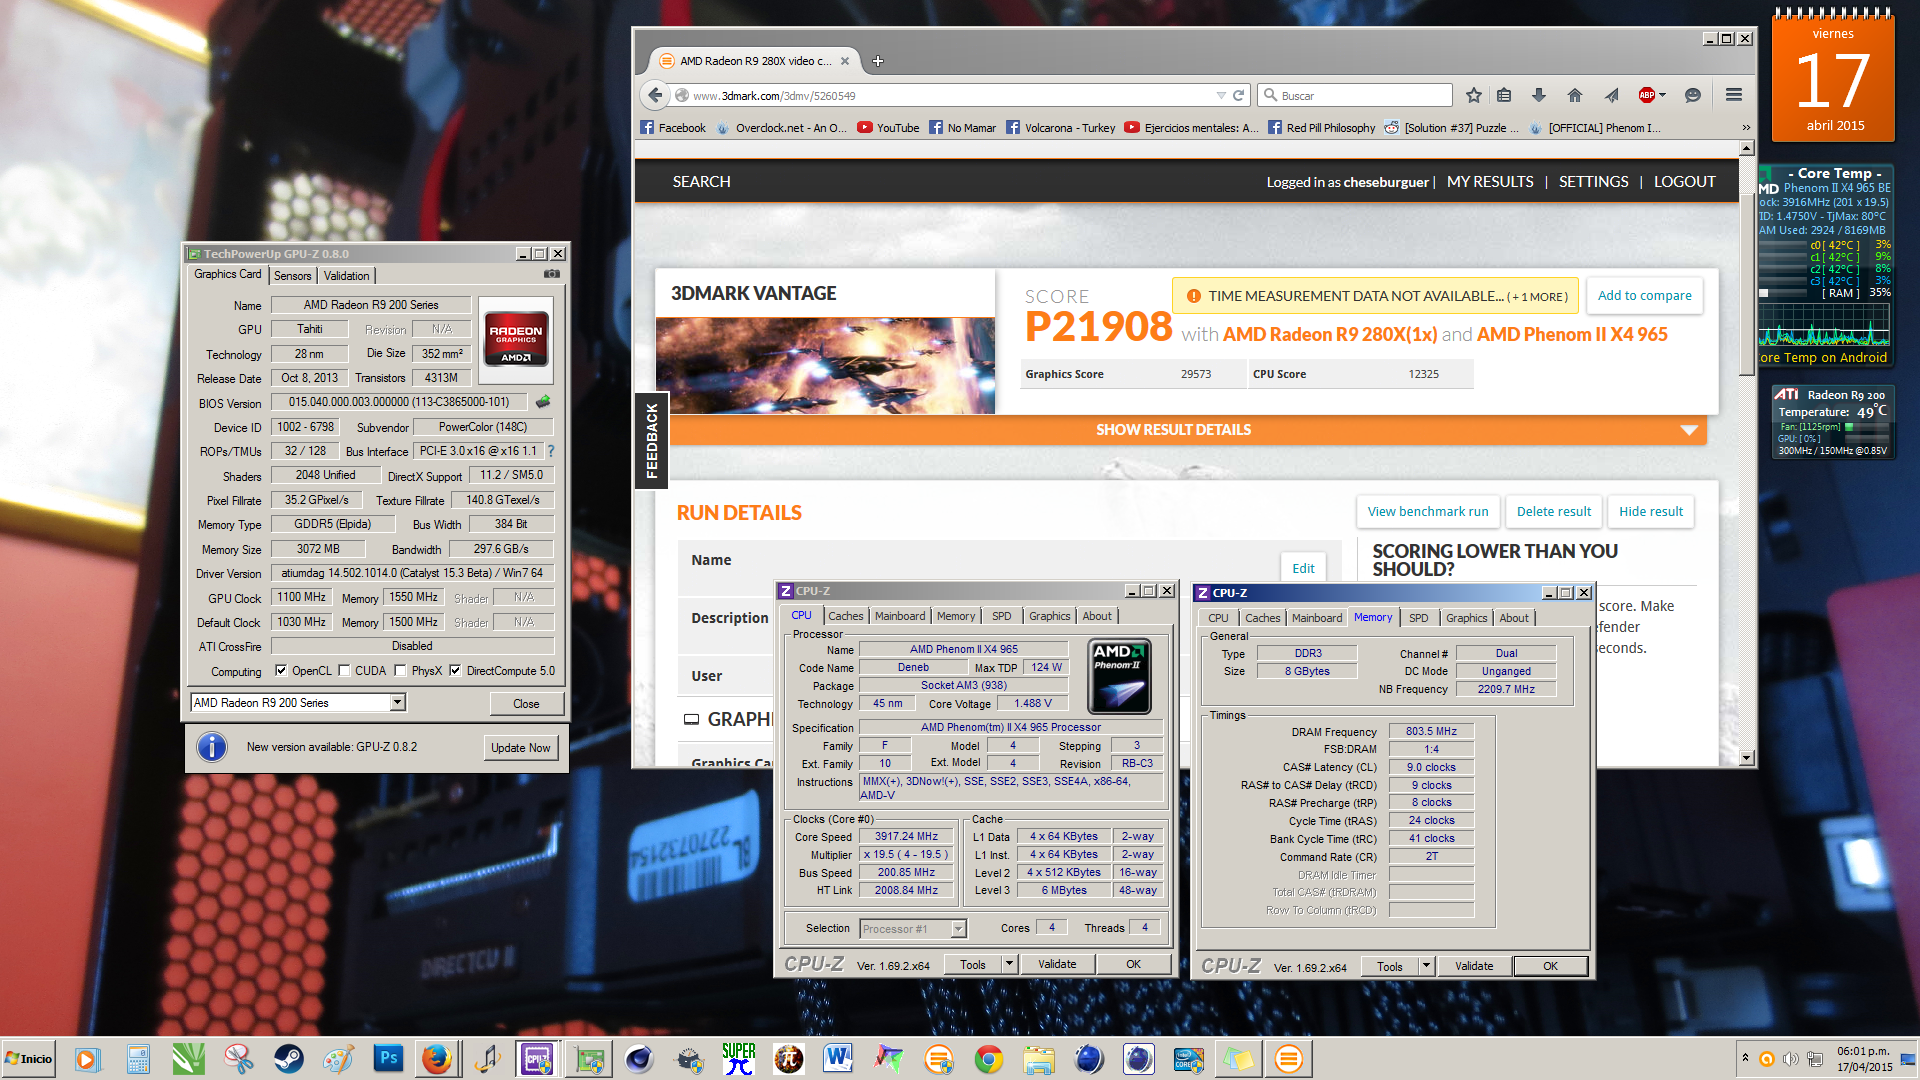Open the AMD Radeon R9 200 Series card dropdown

click(398, 703)
